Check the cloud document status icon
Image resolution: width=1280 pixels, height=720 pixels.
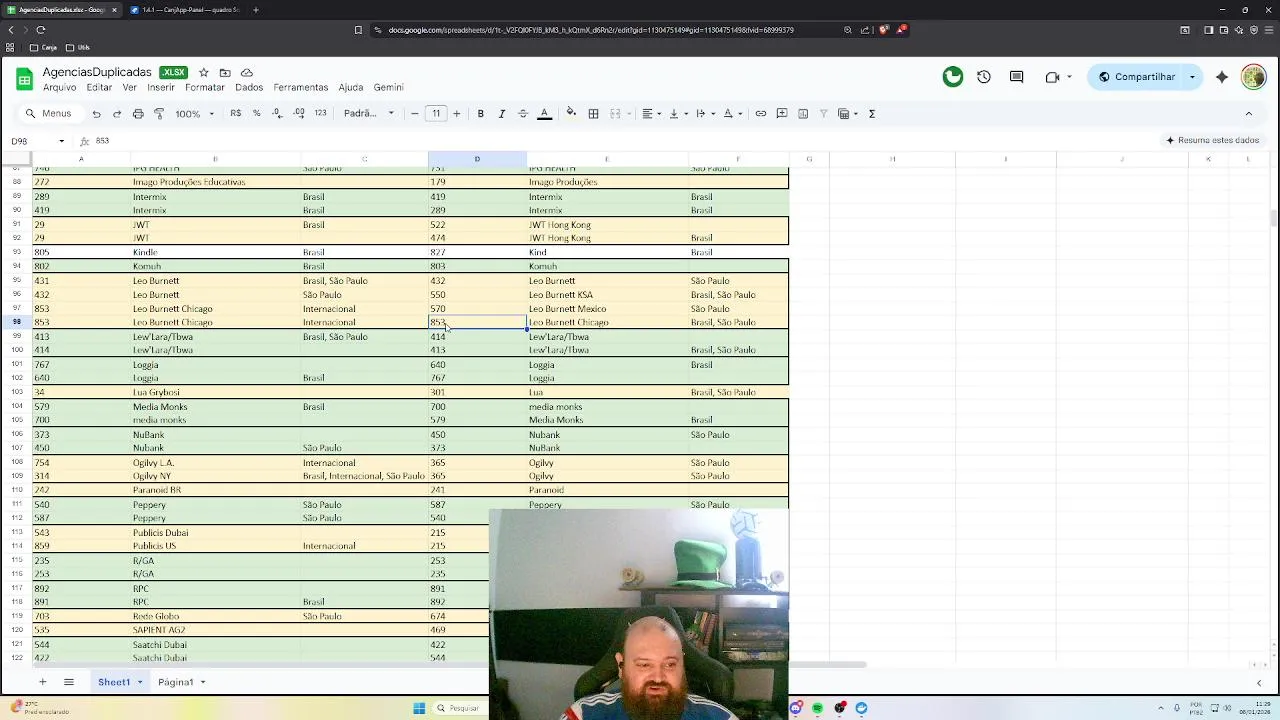click(x=247, y=73)
